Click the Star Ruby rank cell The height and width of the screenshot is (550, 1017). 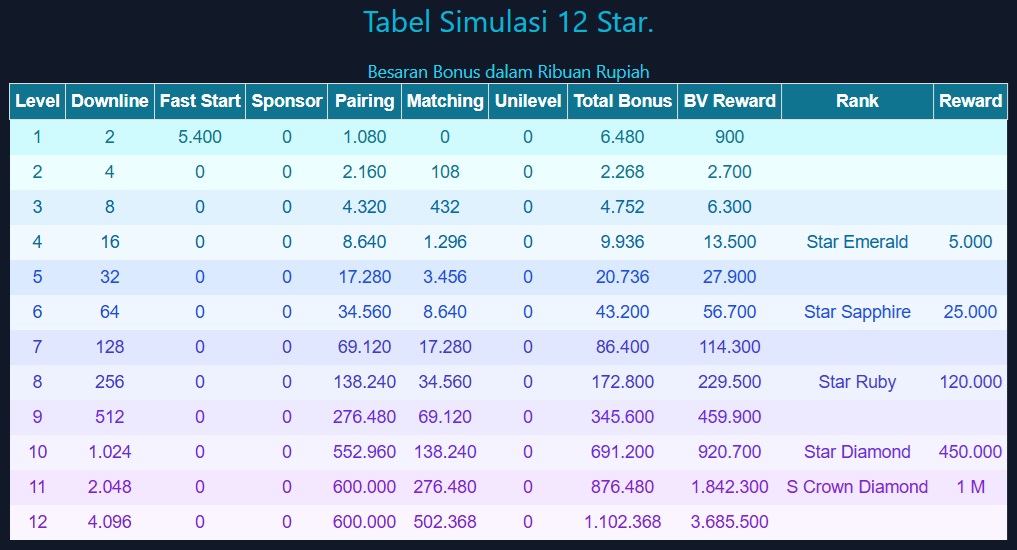pos(858,382)
